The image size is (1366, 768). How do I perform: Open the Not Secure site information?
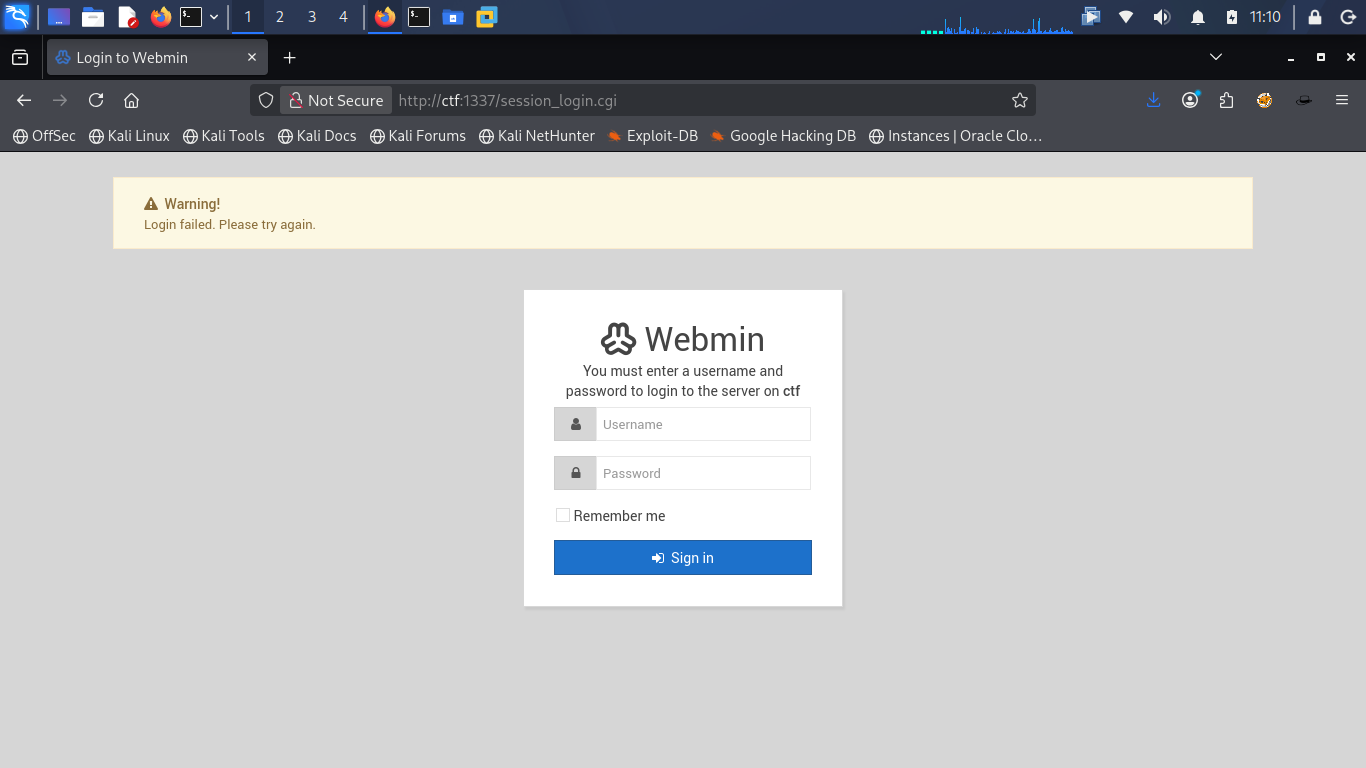pos(336,100)
